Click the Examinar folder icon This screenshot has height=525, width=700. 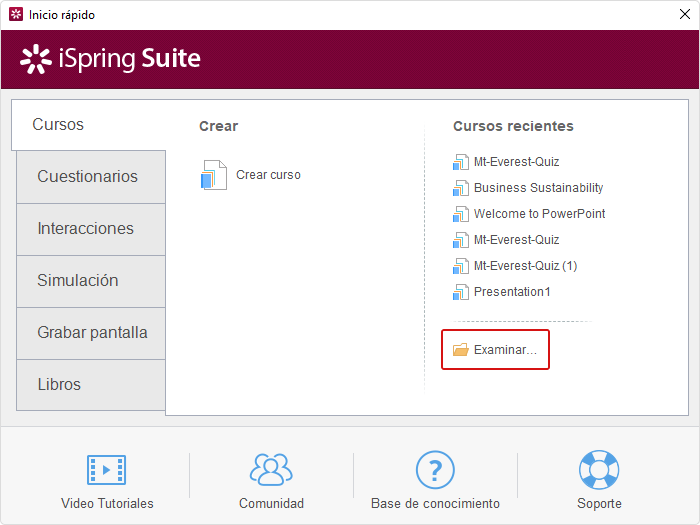coord(461,350)
